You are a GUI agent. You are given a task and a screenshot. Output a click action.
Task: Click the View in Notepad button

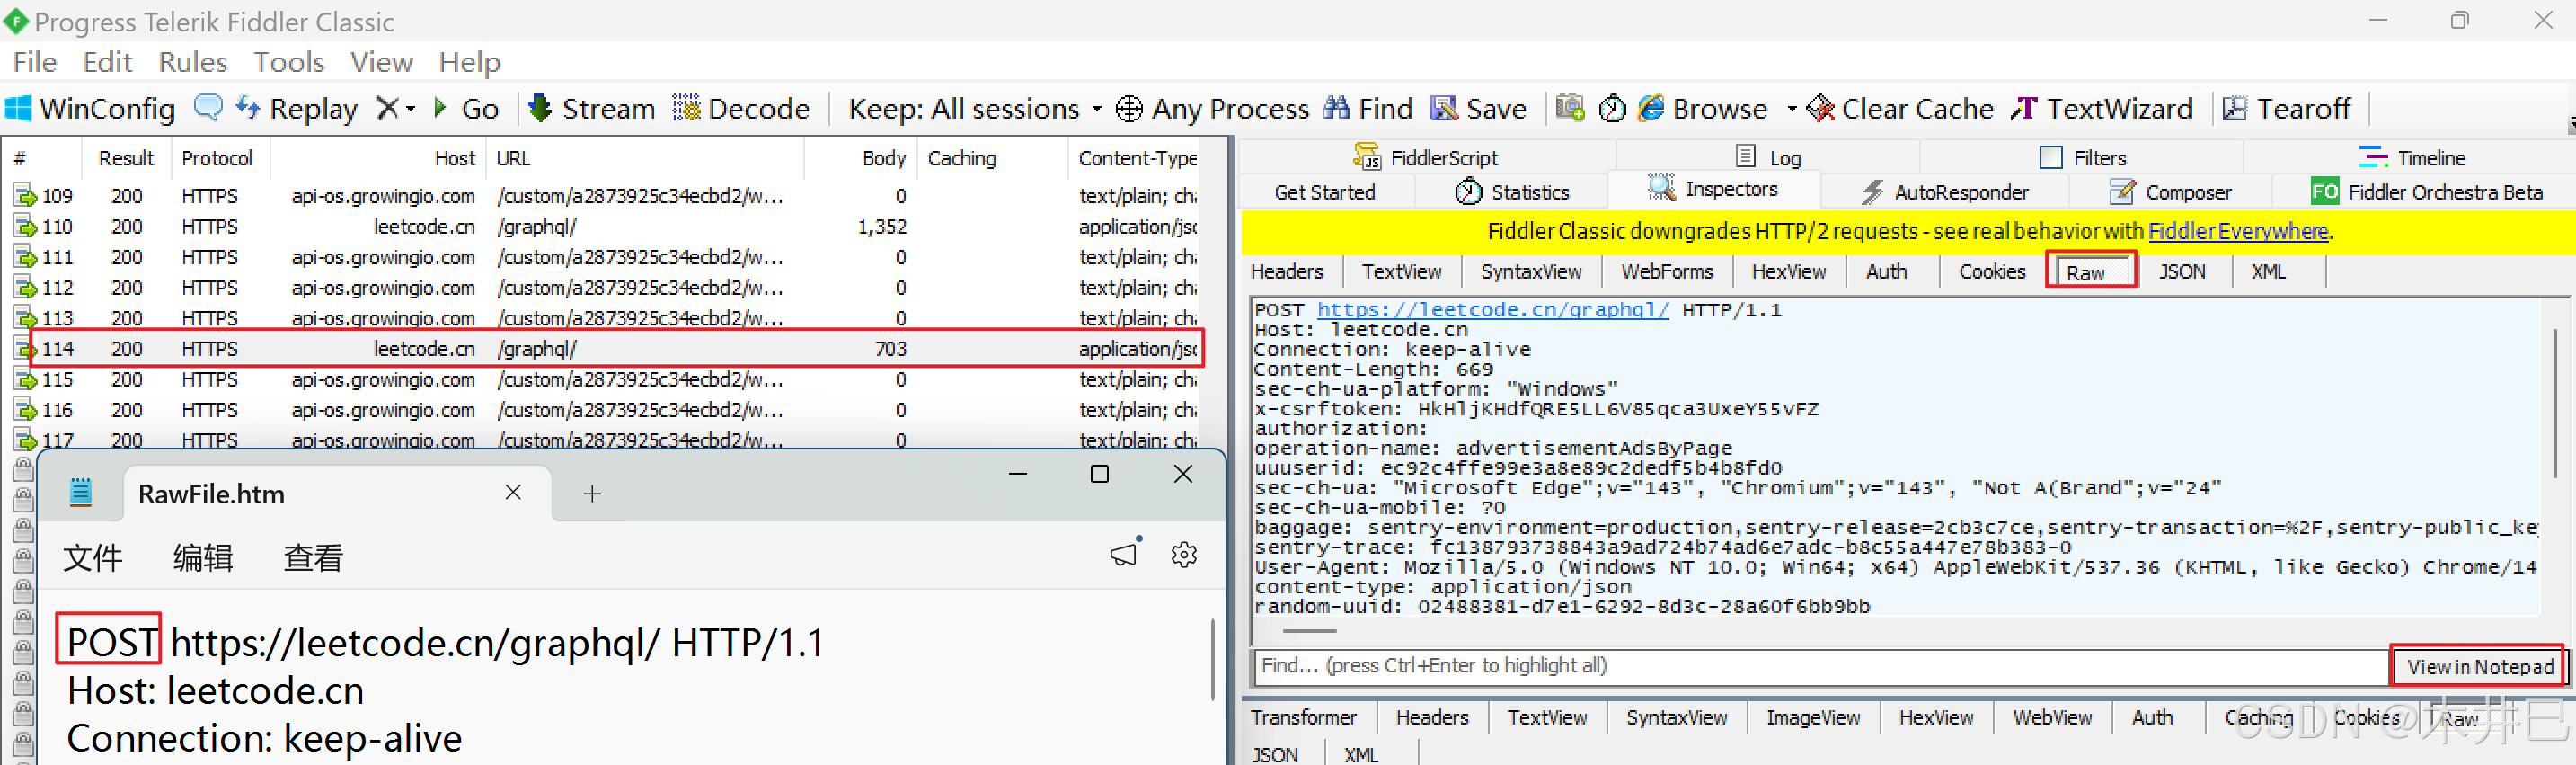pos(2478,666)
